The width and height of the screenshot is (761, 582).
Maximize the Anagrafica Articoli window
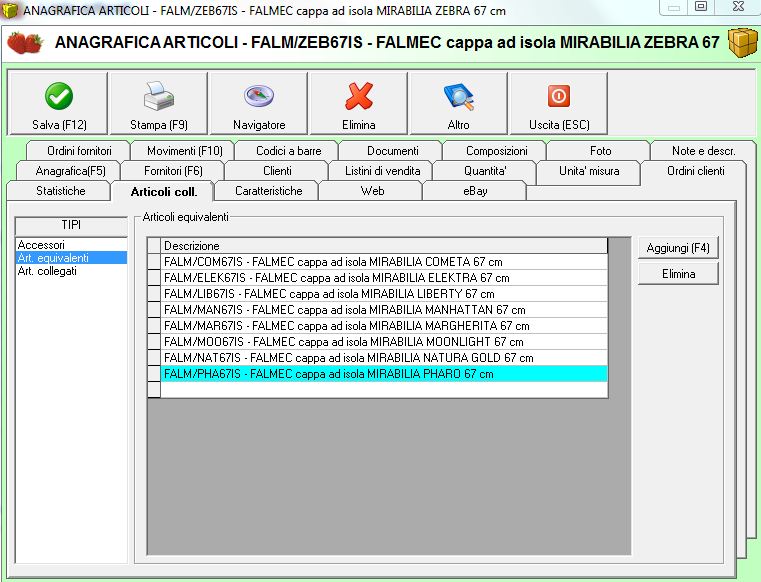click(x=701, y=7)
